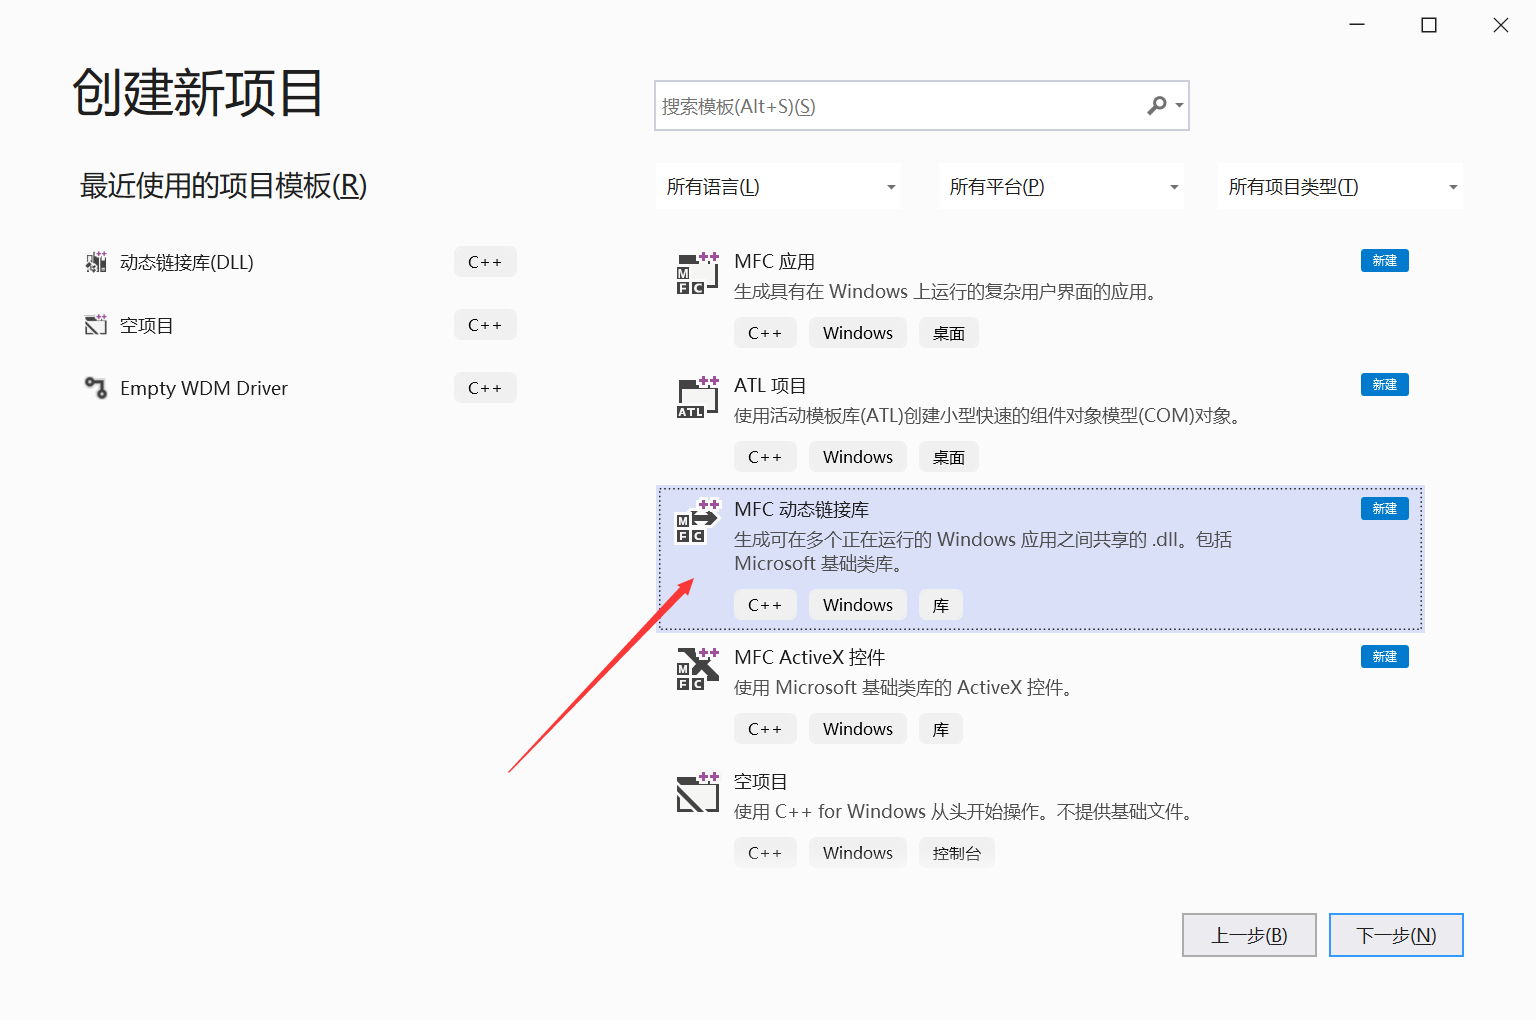Click the ATL 项目 description text
The image size is (1536, 1020).
click(x=987, y=416)
